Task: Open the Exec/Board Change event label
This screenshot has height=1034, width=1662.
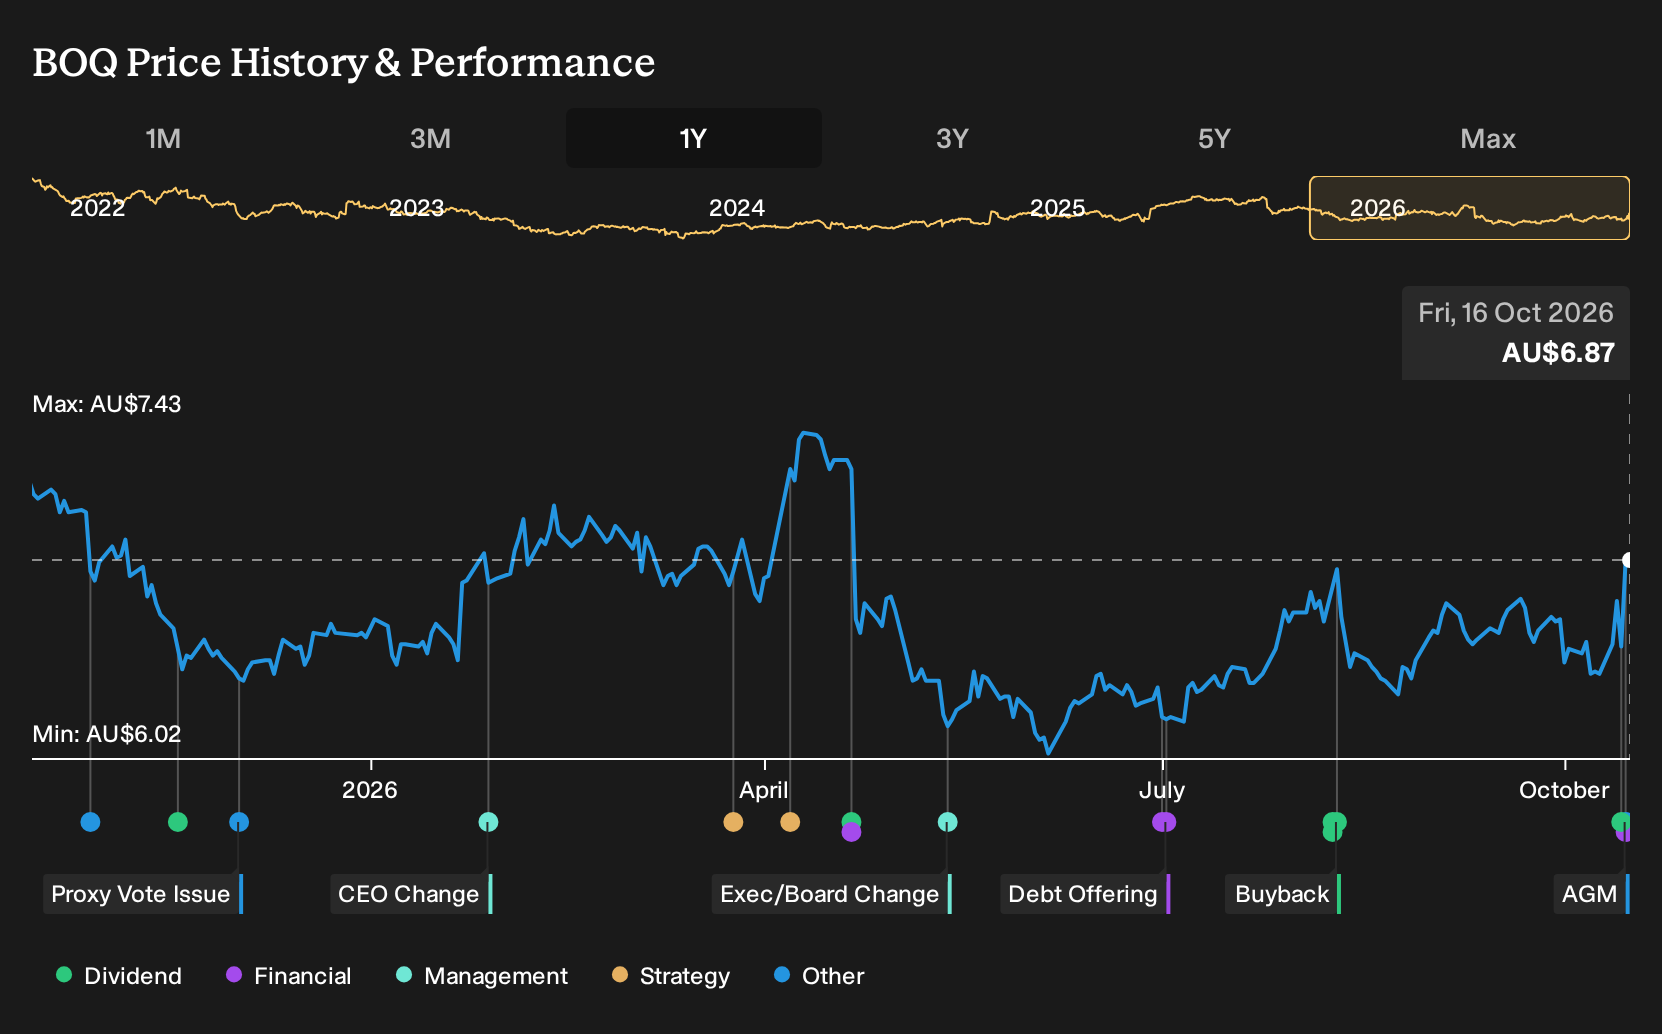Action: [832, 894]
